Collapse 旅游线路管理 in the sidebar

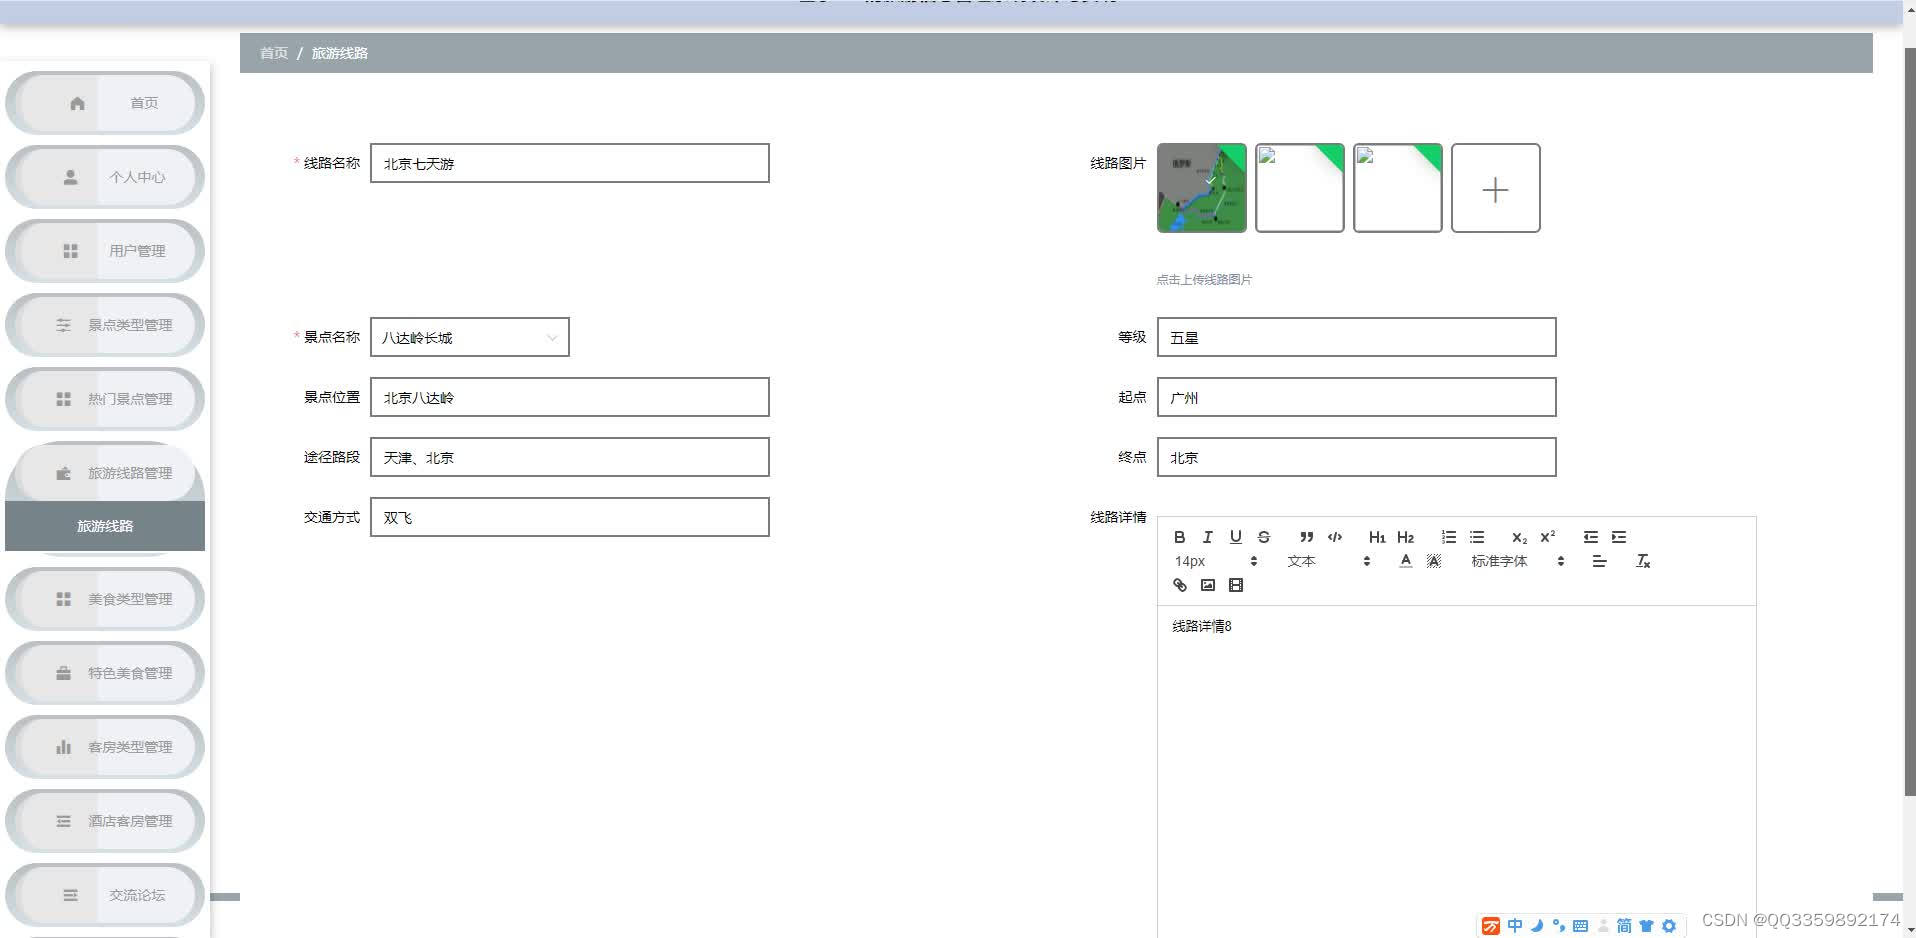(105, 472)
